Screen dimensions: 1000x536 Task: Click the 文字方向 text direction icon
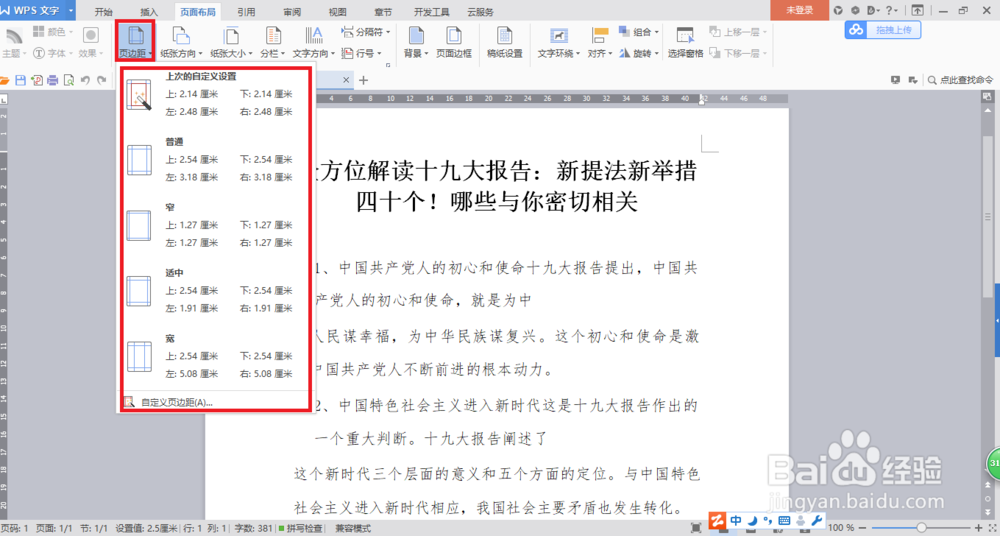[x=314, y=36]
